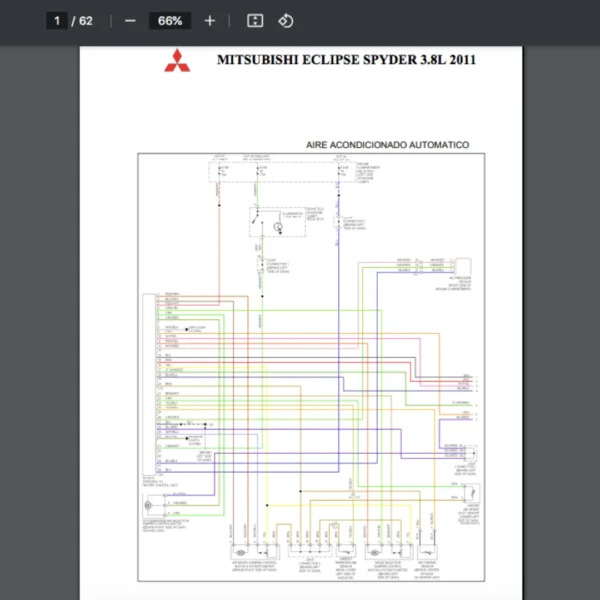Click the fit to page icon
The height and width of the screenshot is (600, 600).
255,21
